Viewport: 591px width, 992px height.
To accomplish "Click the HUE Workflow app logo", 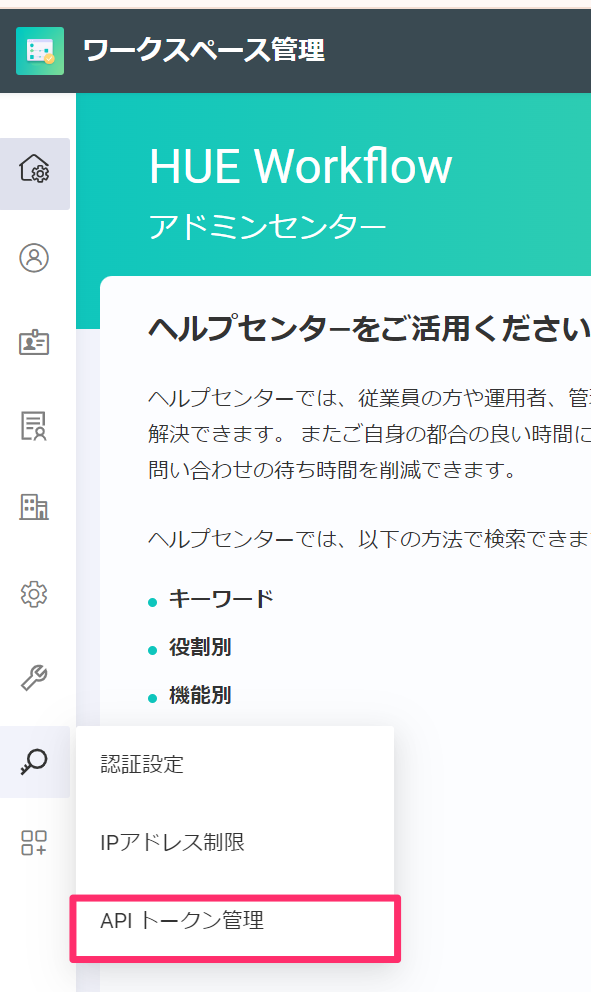I will coord(40,51).
